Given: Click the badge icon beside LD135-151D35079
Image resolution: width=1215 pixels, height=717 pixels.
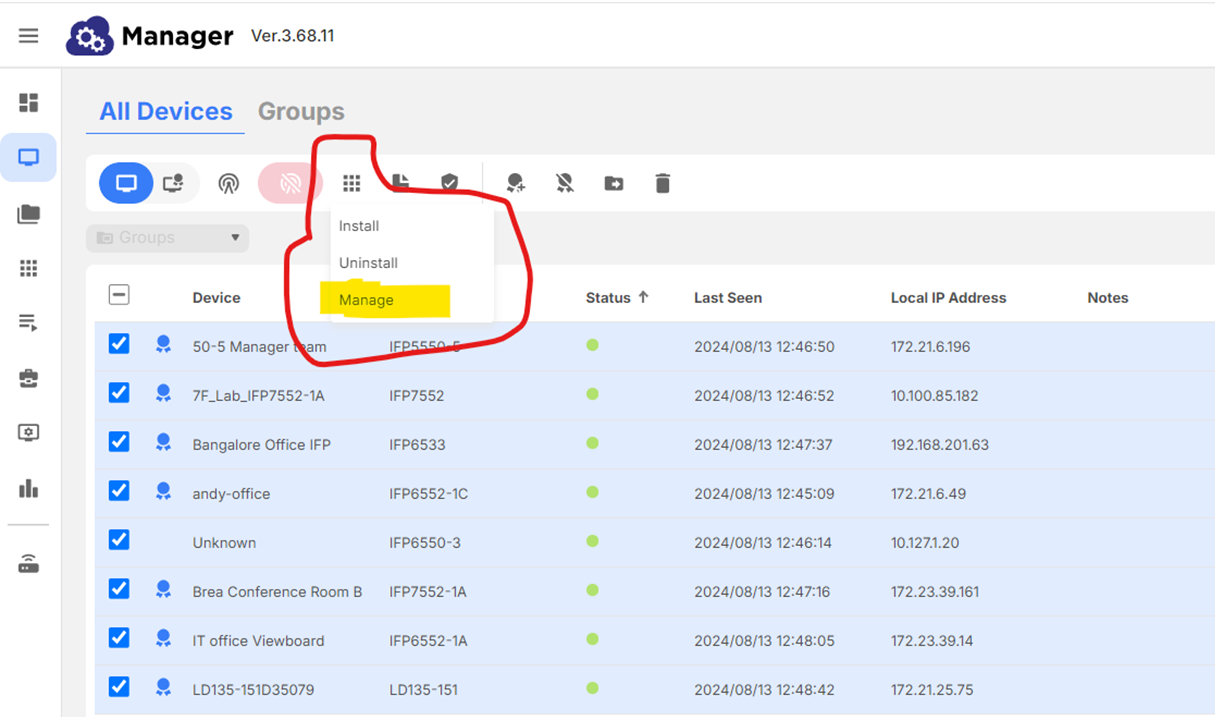Looking at the screenshot, I should click(x=164, y=688).
